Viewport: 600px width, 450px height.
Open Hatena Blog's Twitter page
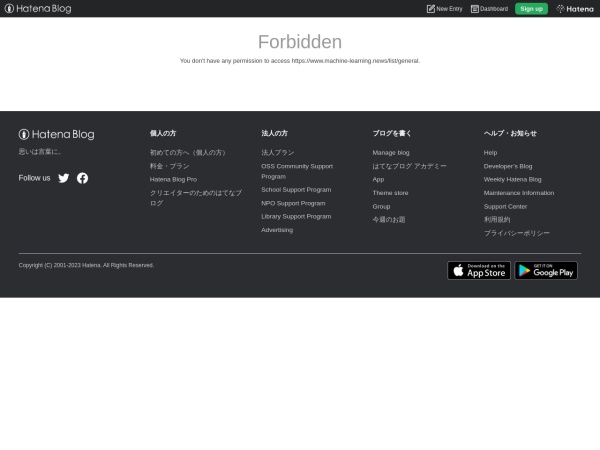point(64,178)
